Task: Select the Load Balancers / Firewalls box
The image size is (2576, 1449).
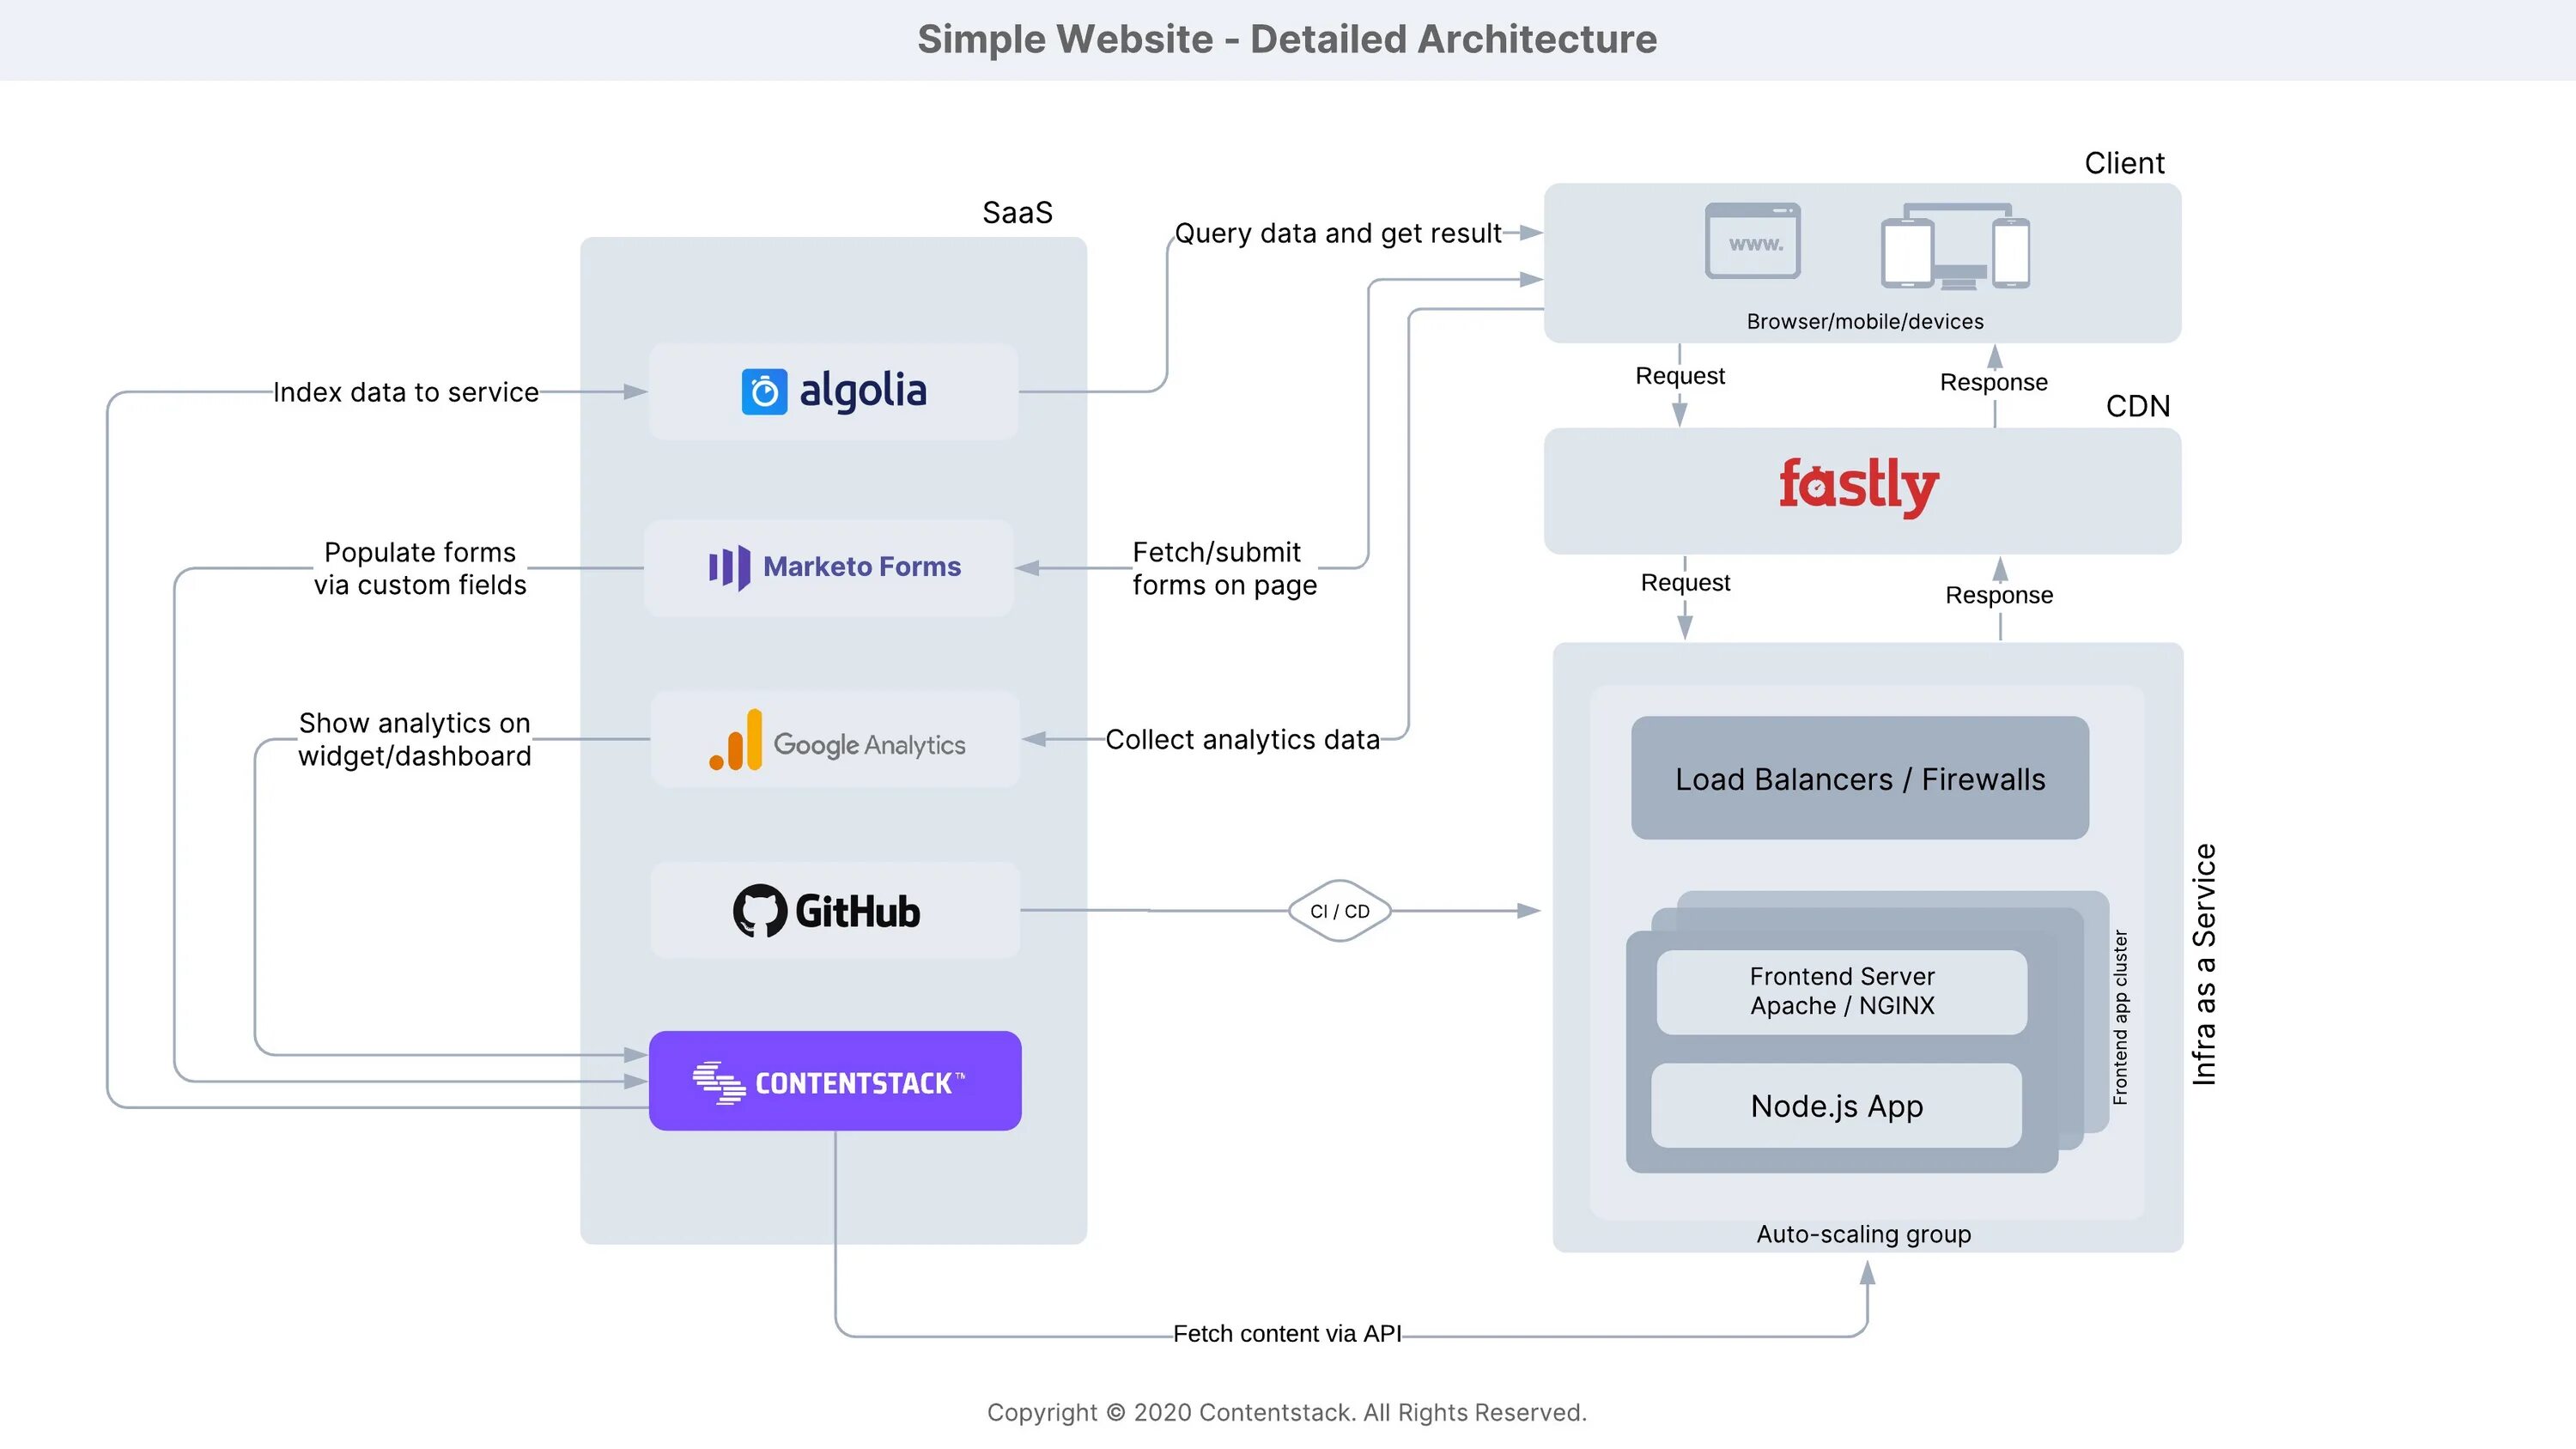Action: (1860, 778)
